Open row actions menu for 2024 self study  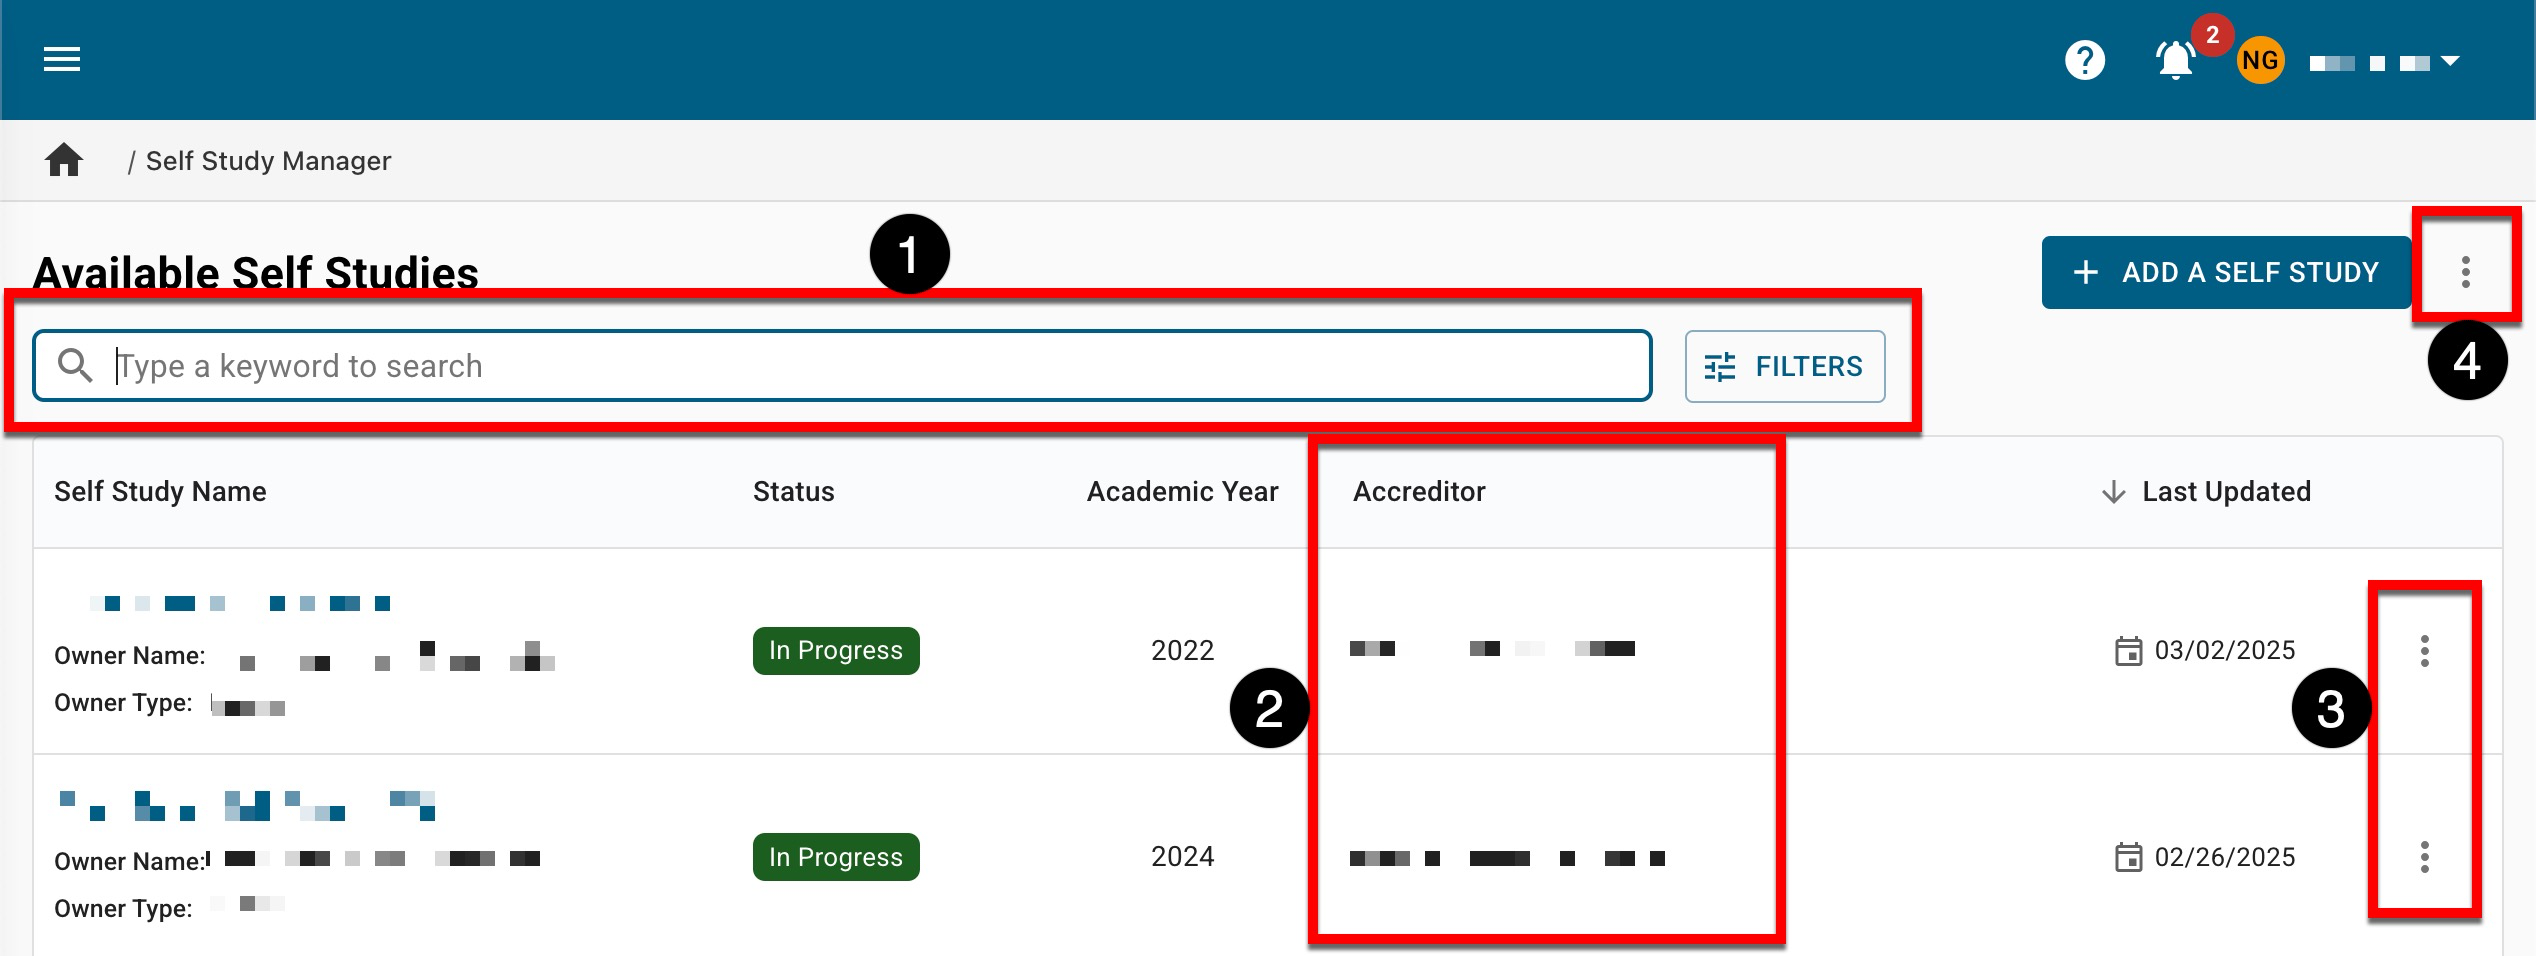click(2424, 857)
